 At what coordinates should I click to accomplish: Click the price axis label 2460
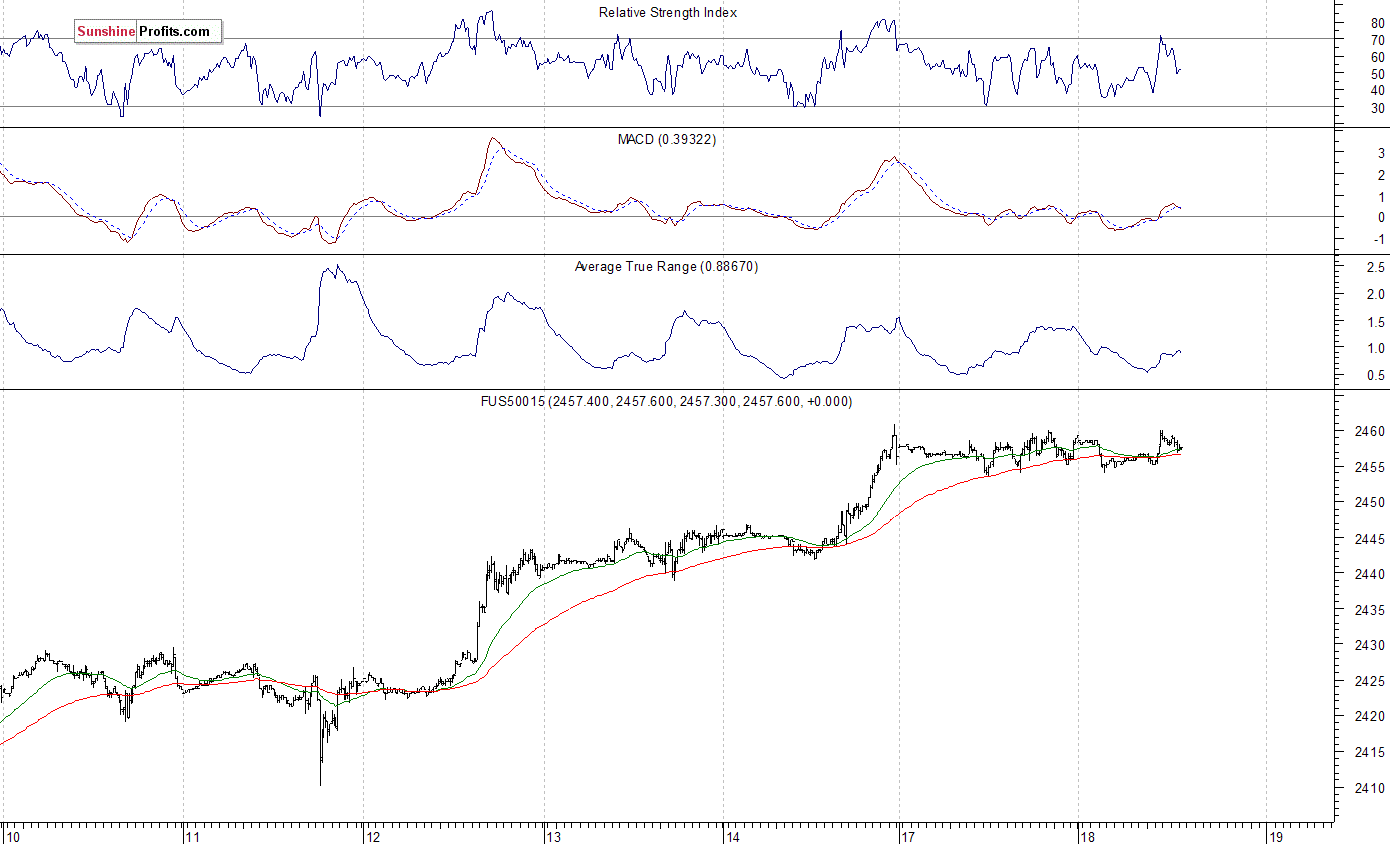1371,431
